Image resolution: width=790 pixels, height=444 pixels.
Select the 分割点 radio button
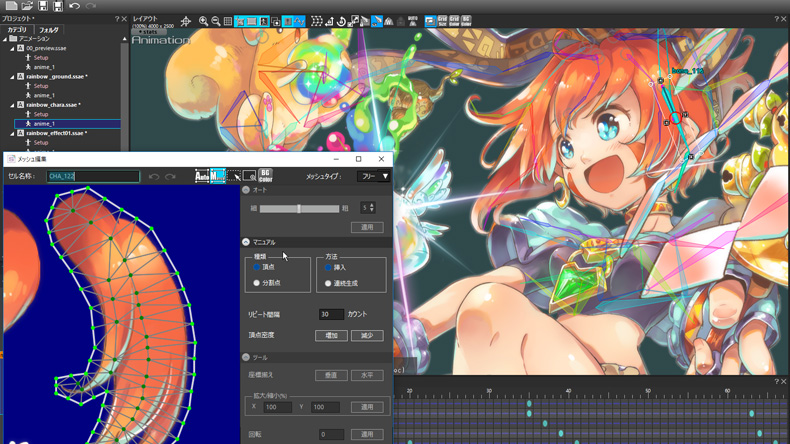coord(256,283)
